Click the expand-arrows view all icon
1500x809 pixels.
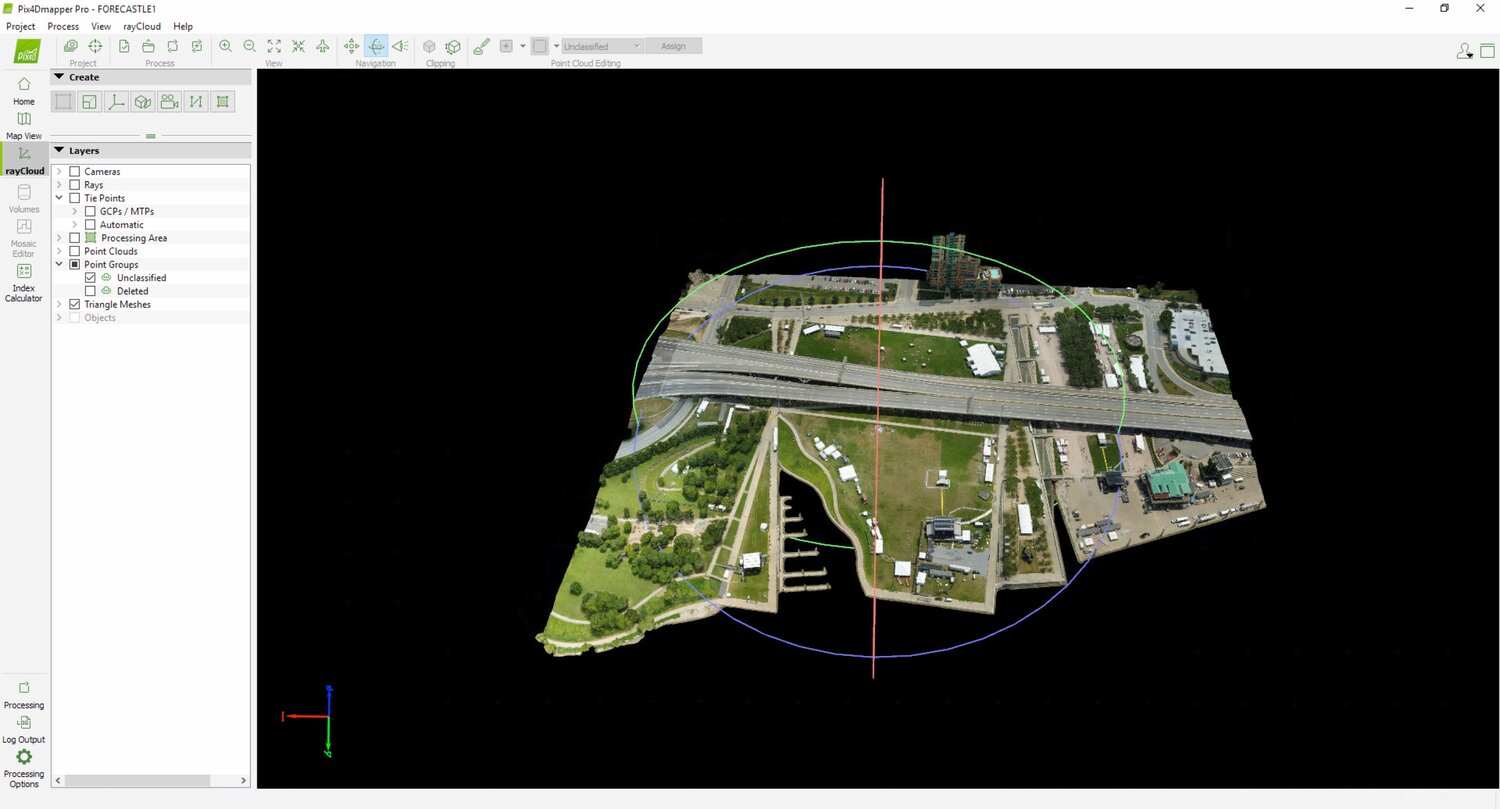274,46
